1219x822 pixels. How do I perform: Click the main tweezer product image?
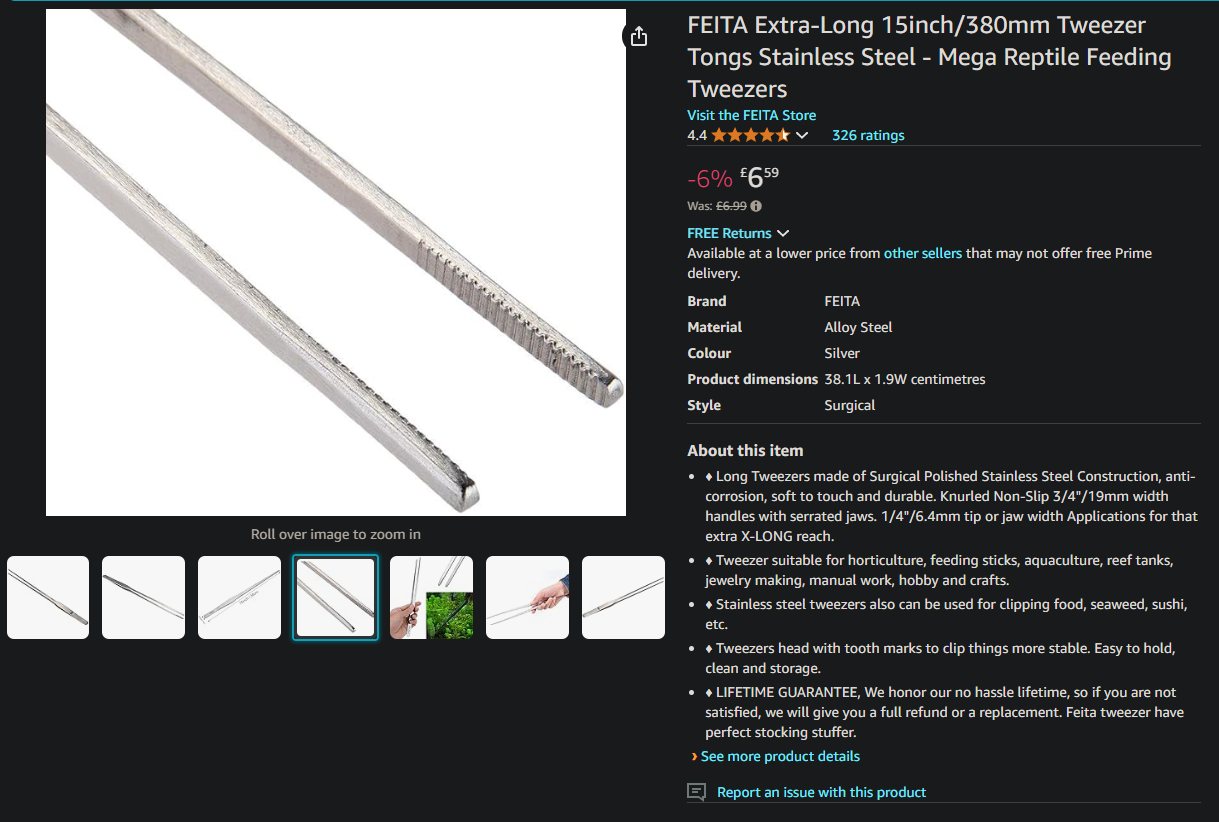tap(336, 262)
